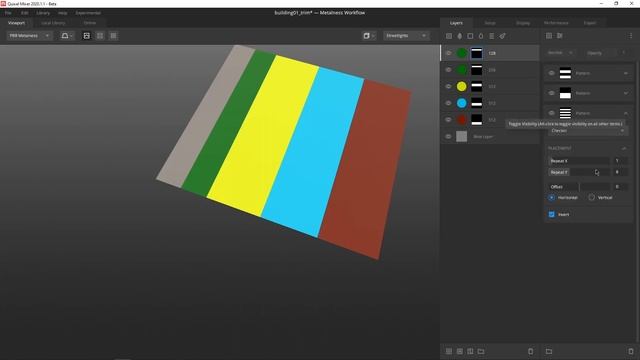The height and width of the screenshot is (360, 640).
Task: Add a surface layer from layer toolbar
Action: (449, 36)
